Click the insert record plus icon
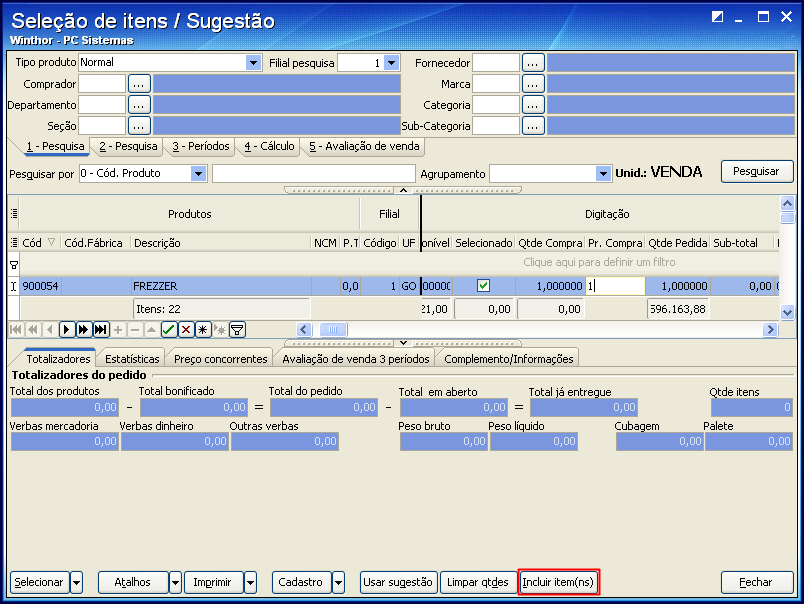The height and width of the screenshot is (604, 804). coord(117,330)
